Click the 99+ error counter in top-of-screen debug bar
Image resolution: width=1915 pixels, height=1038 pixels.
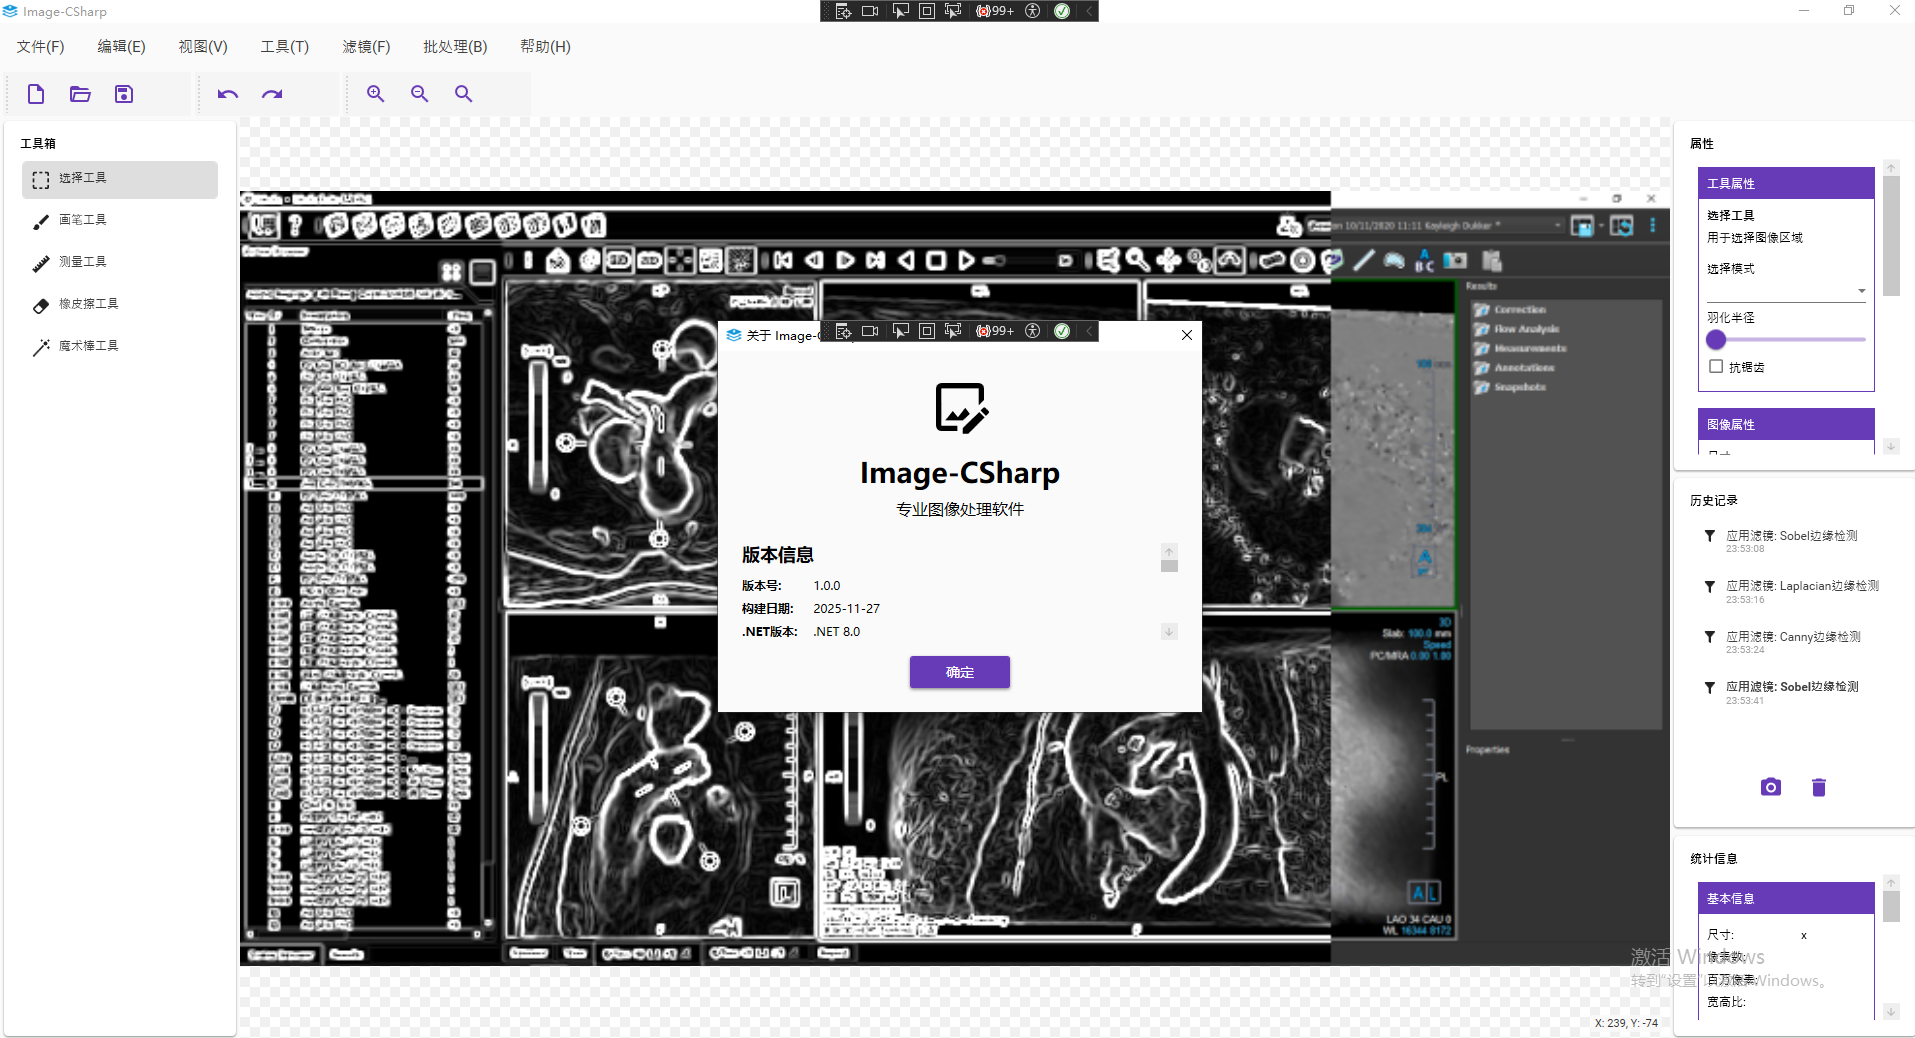pyautogui.click(x=995, y=11)
